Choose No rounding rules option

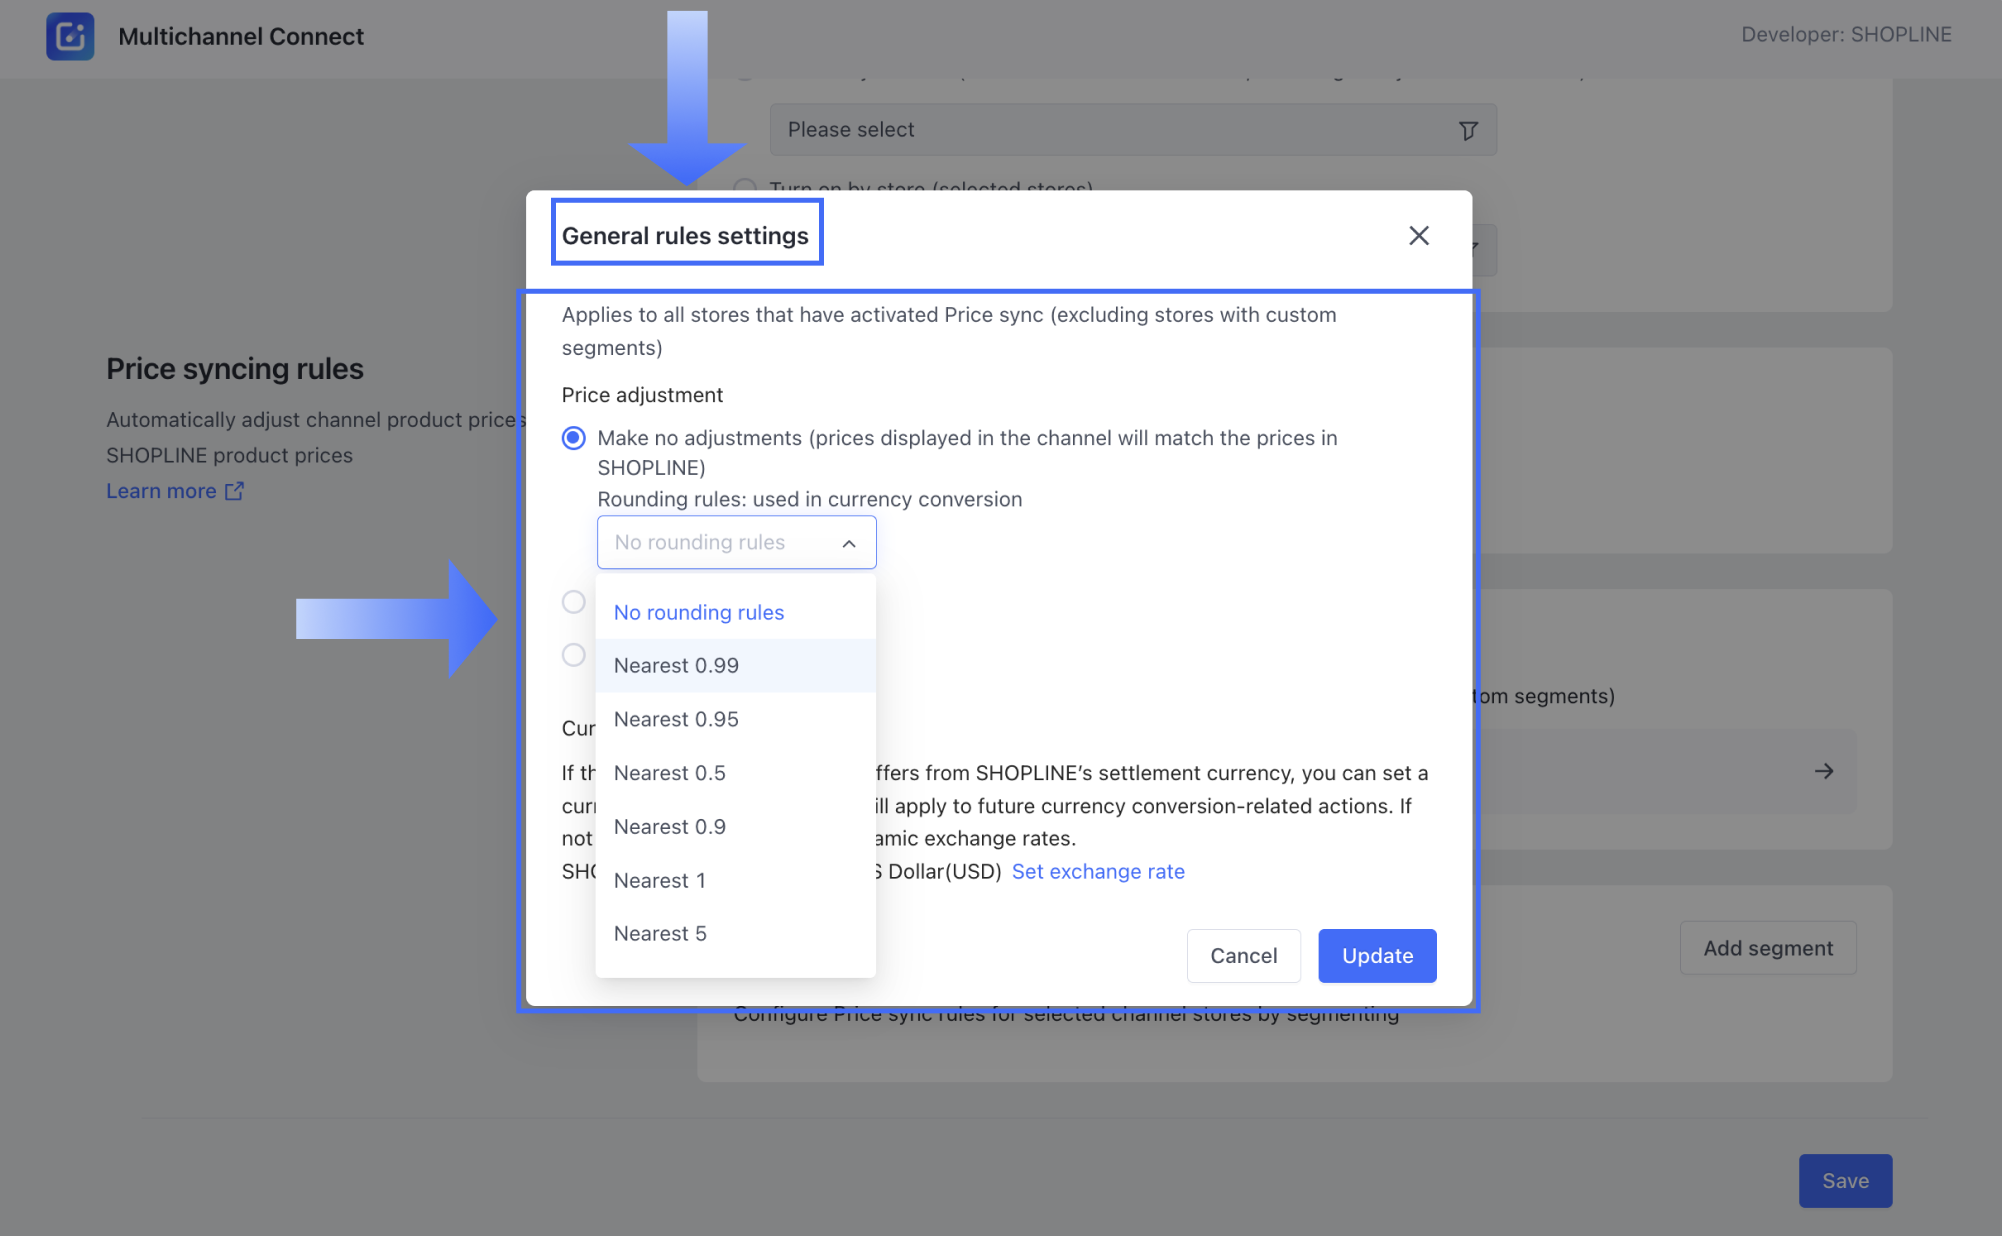pyautogui.click(x=698, y=612)
